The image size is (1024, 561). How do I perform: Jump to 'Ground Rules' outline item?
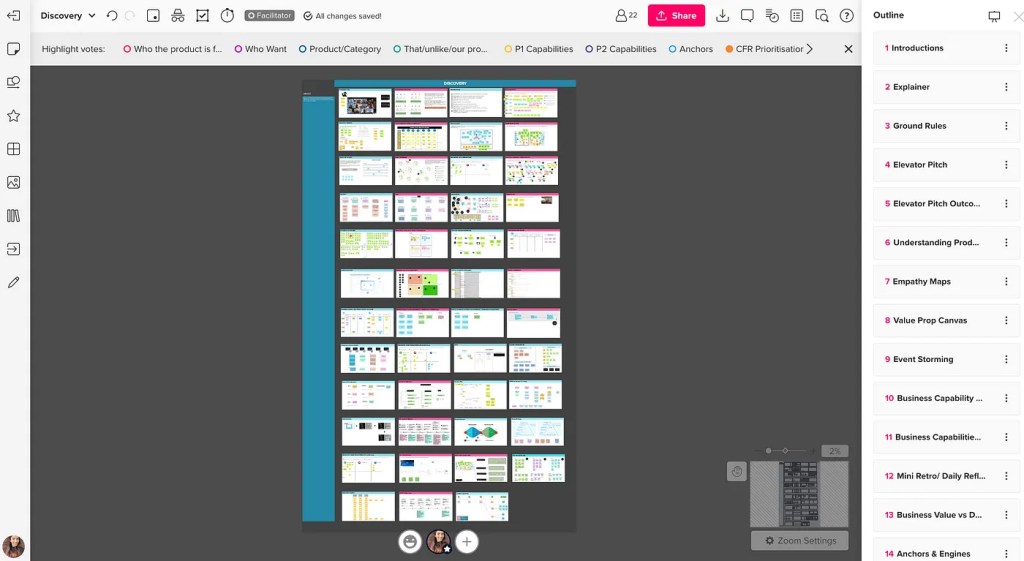coord(919,126)
